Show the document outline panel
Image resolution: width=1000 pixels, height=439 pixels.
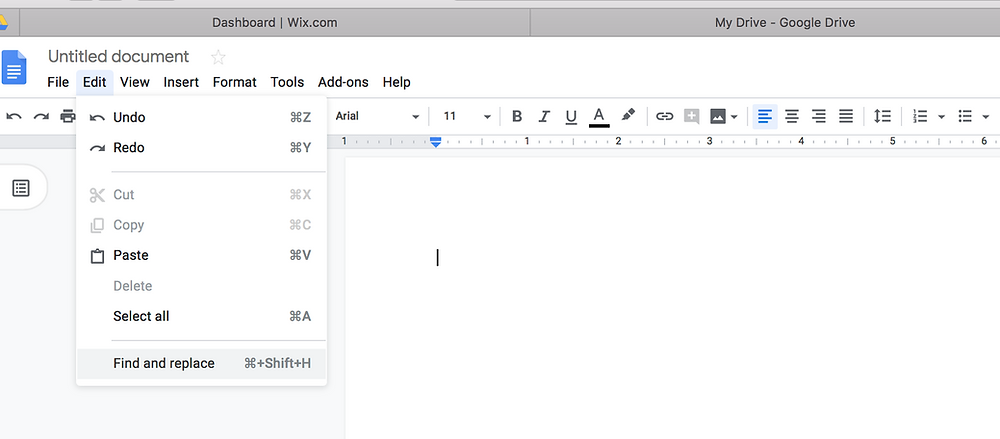pyautogui.click(x=21, y=188)
